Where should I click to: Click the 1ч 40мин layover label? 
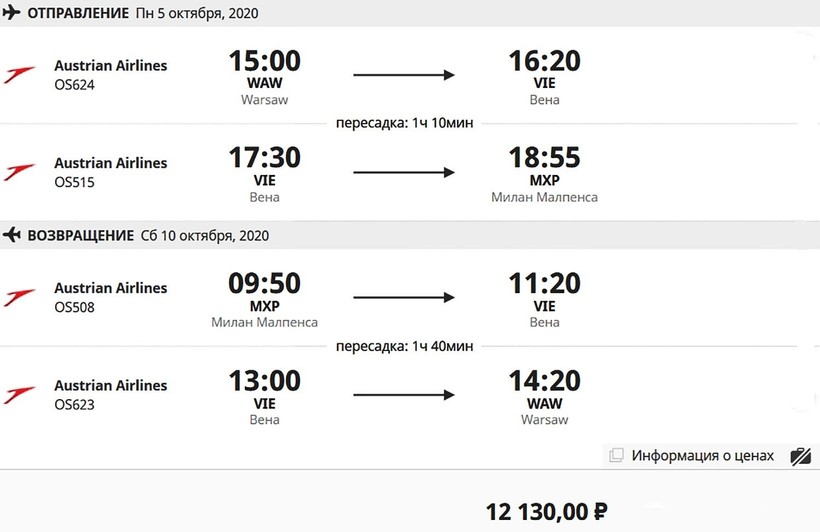click(404, 346)
